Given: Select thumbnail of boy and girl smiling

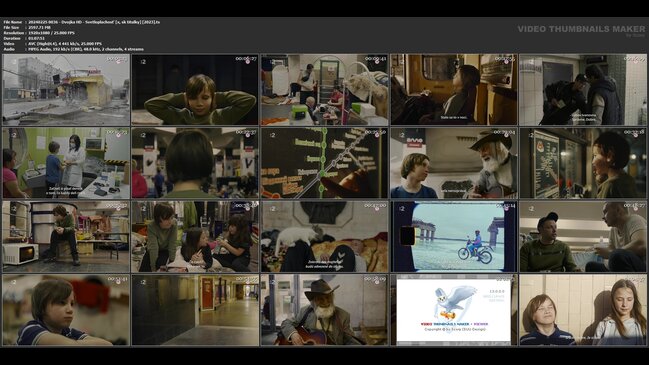Looking at the screenshot, I should 583,310.
